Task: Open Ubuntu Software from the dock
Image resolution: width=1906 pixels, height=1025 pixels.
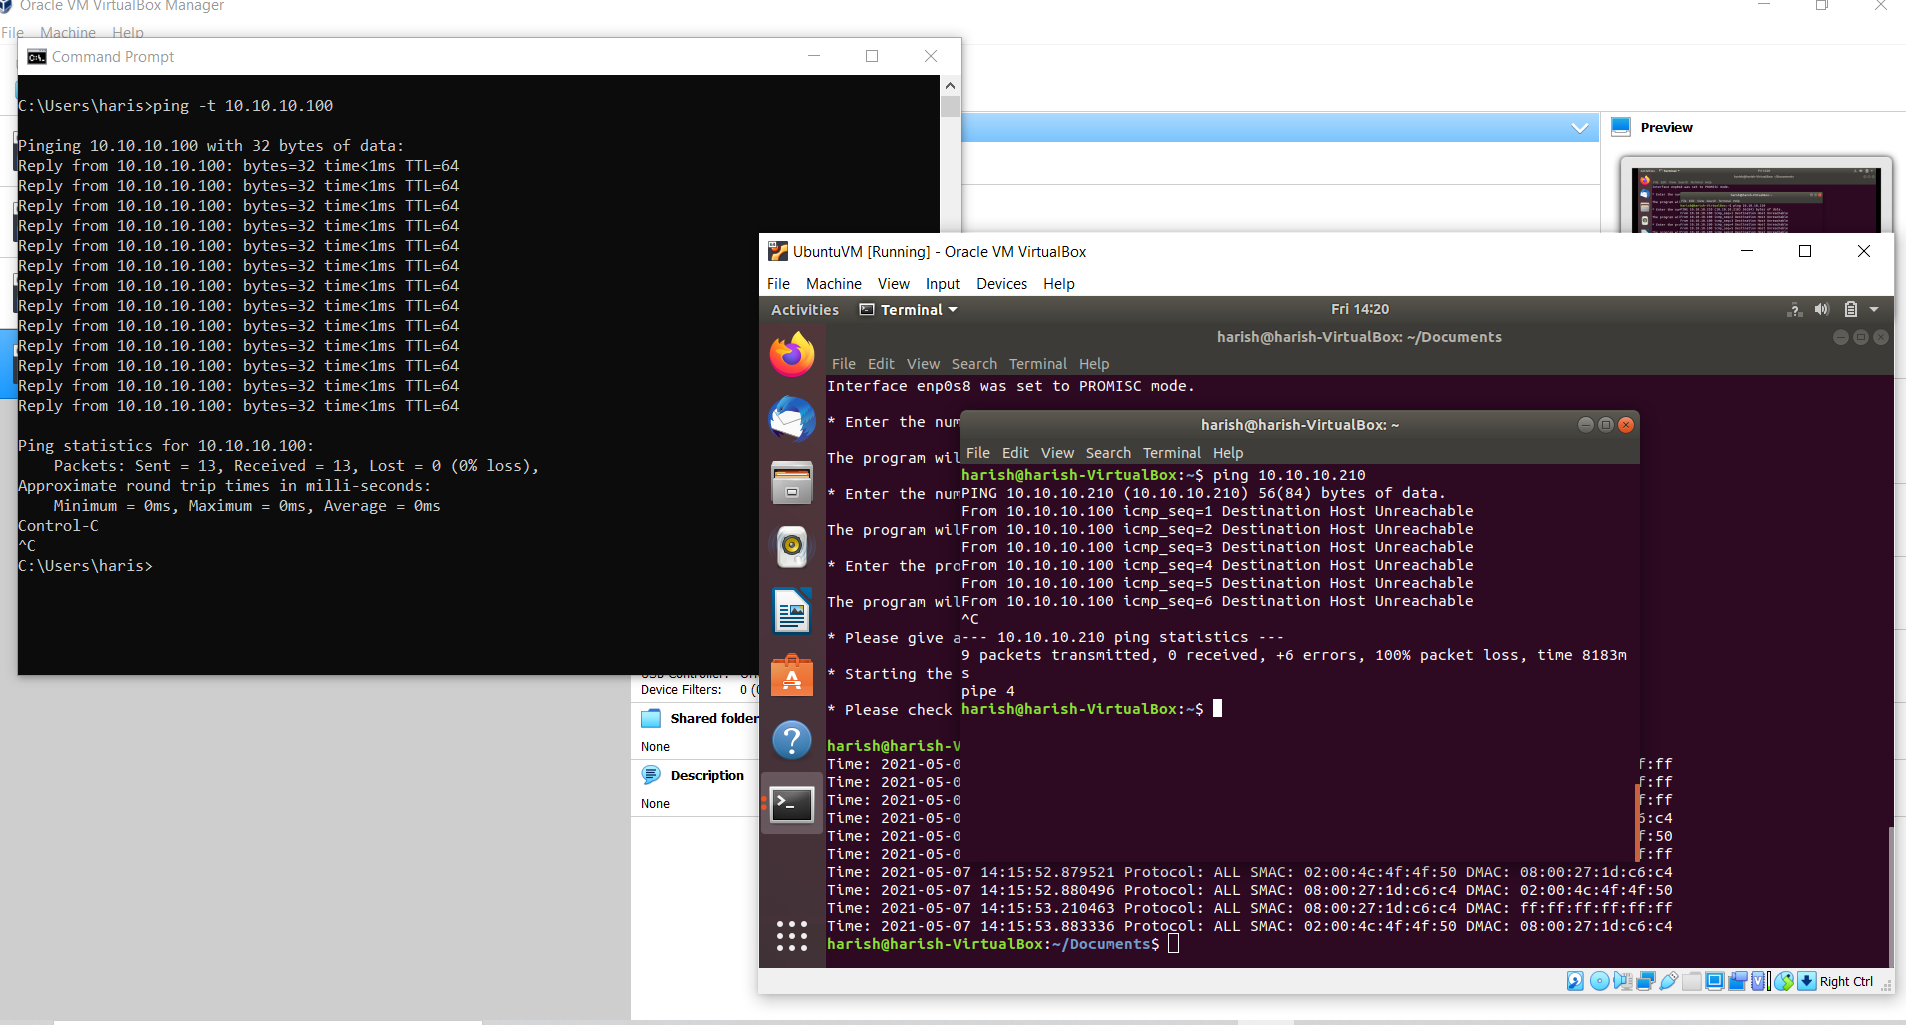Action: (x=792, y=675)
